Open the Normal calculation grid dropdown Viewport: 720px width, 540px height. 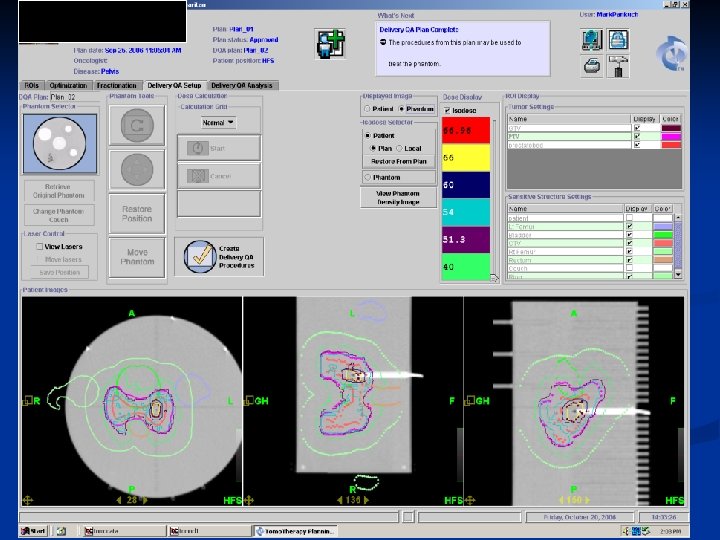(x=219, y=123)
